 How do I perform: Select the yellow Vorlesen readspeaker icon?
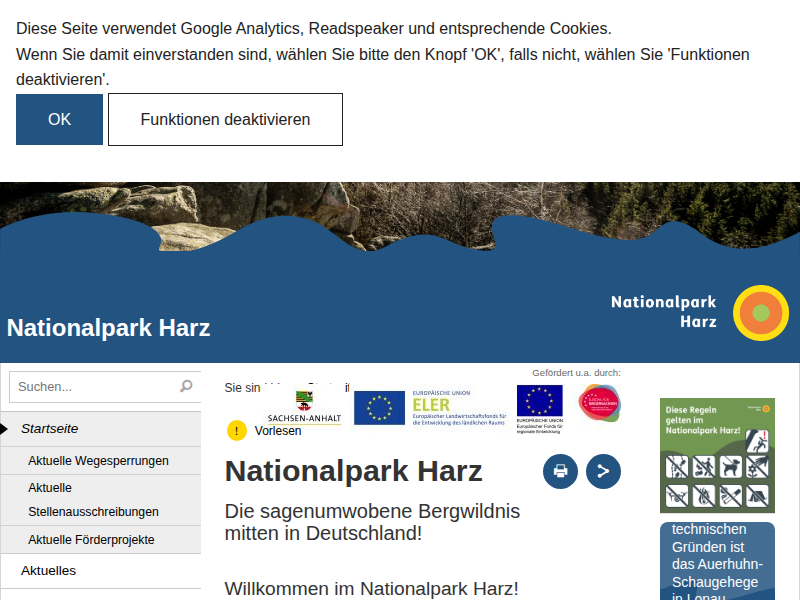(235, 430)
